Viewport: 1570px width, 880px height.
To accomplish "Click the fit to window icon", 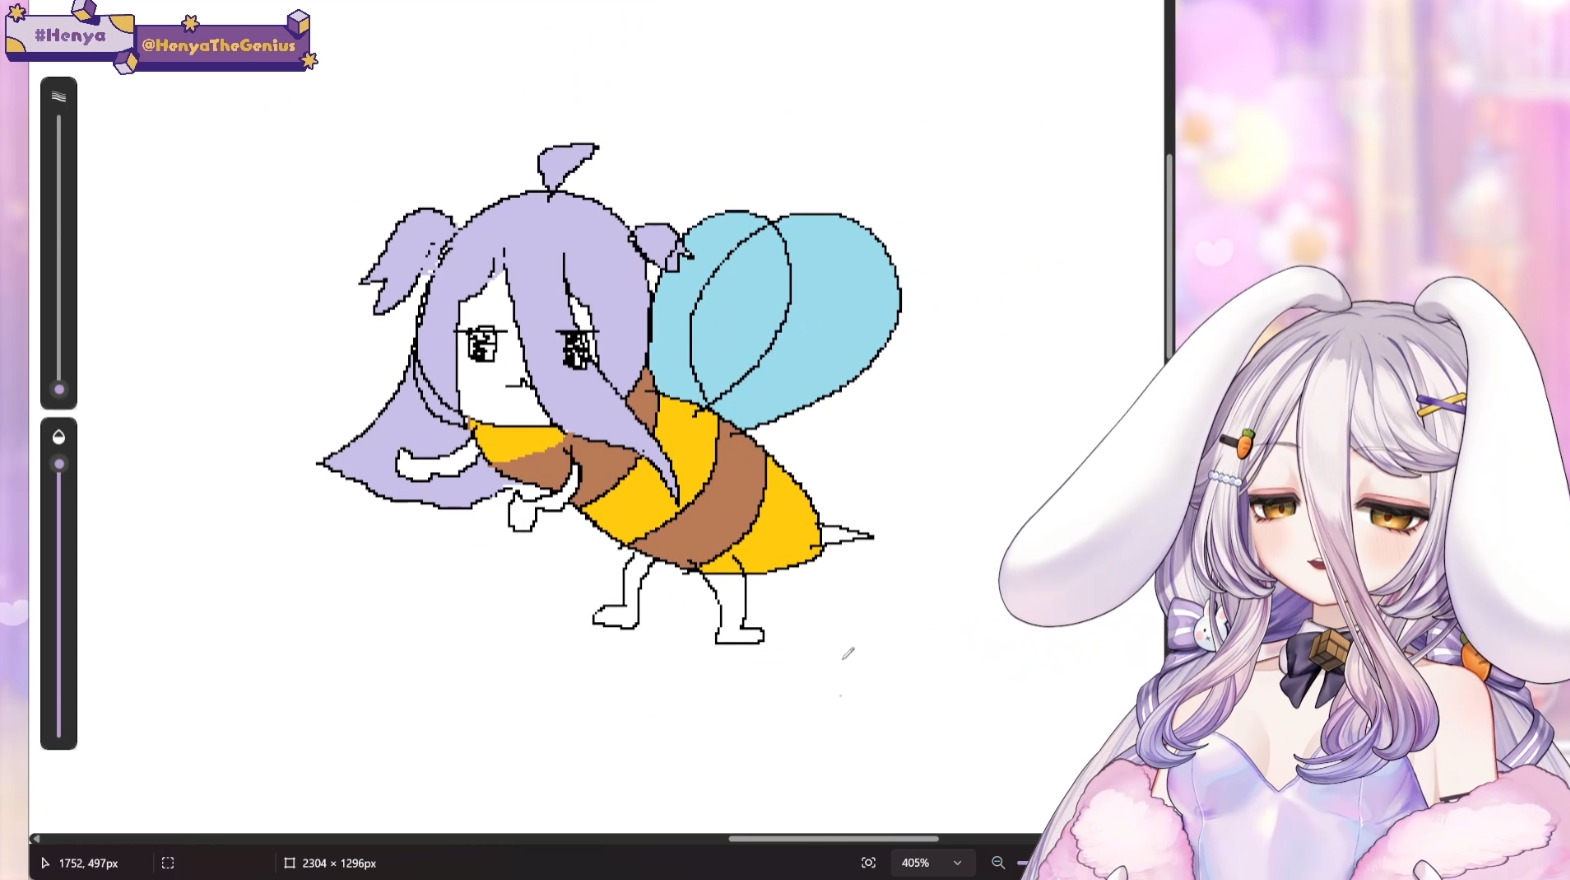I will point(868,863).
